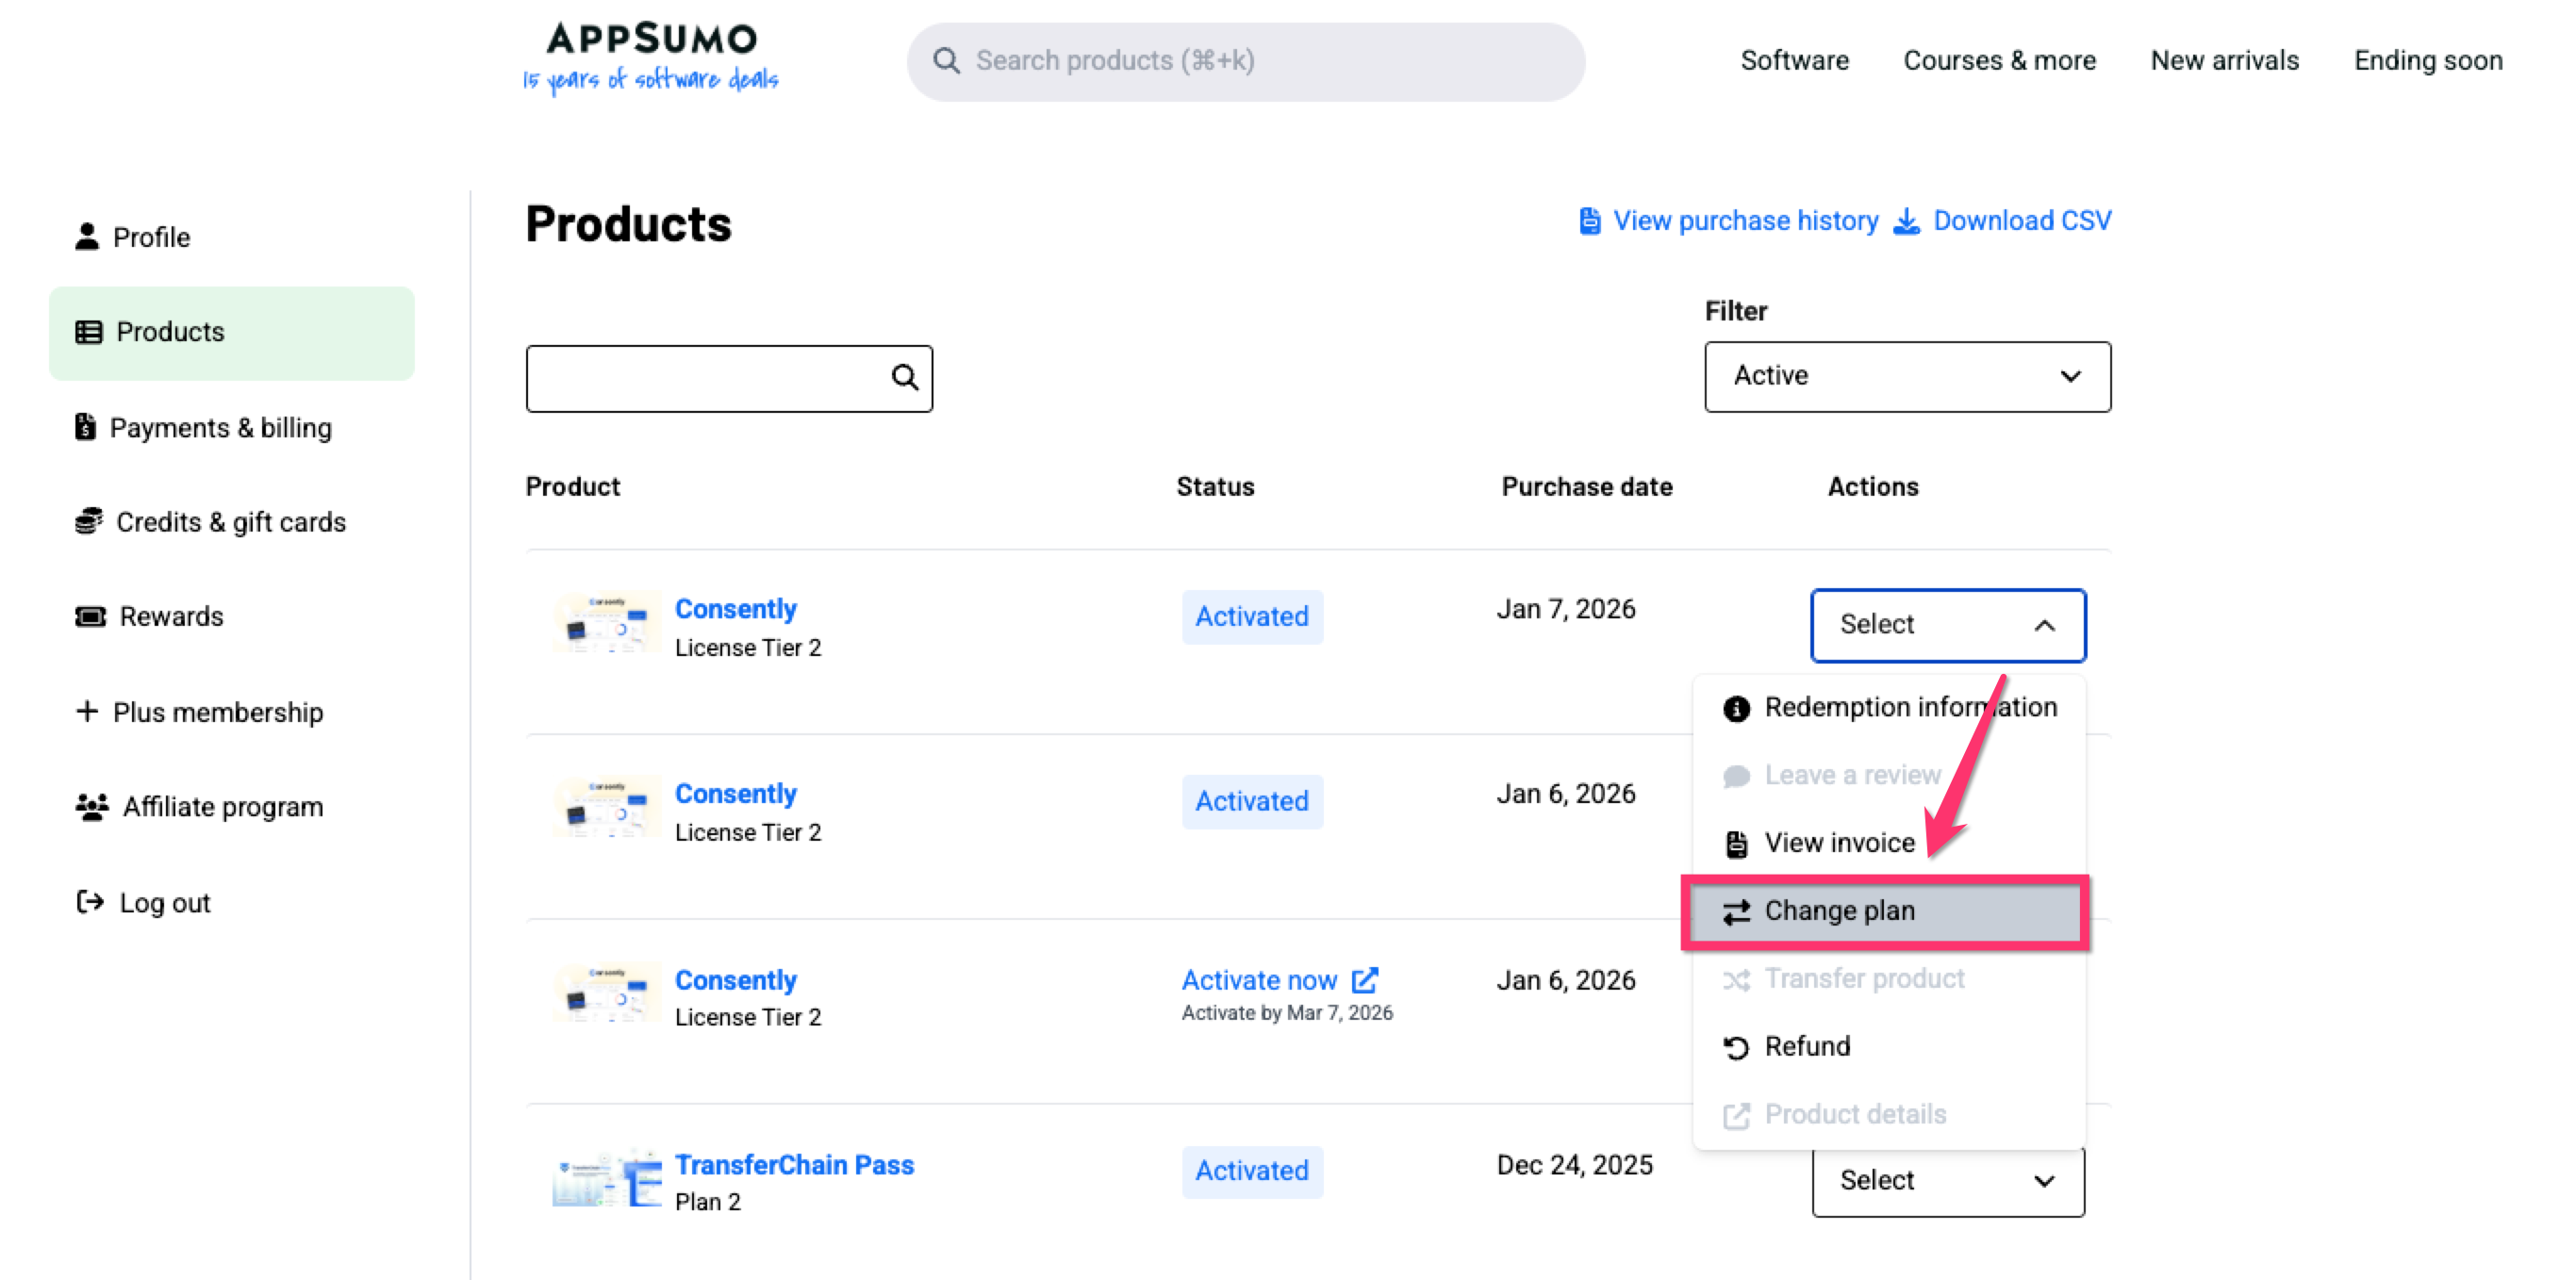Viewport: 2576px width, 1280px height.
Task: Click View invoice menu entry
Action: click(1838, 843)
